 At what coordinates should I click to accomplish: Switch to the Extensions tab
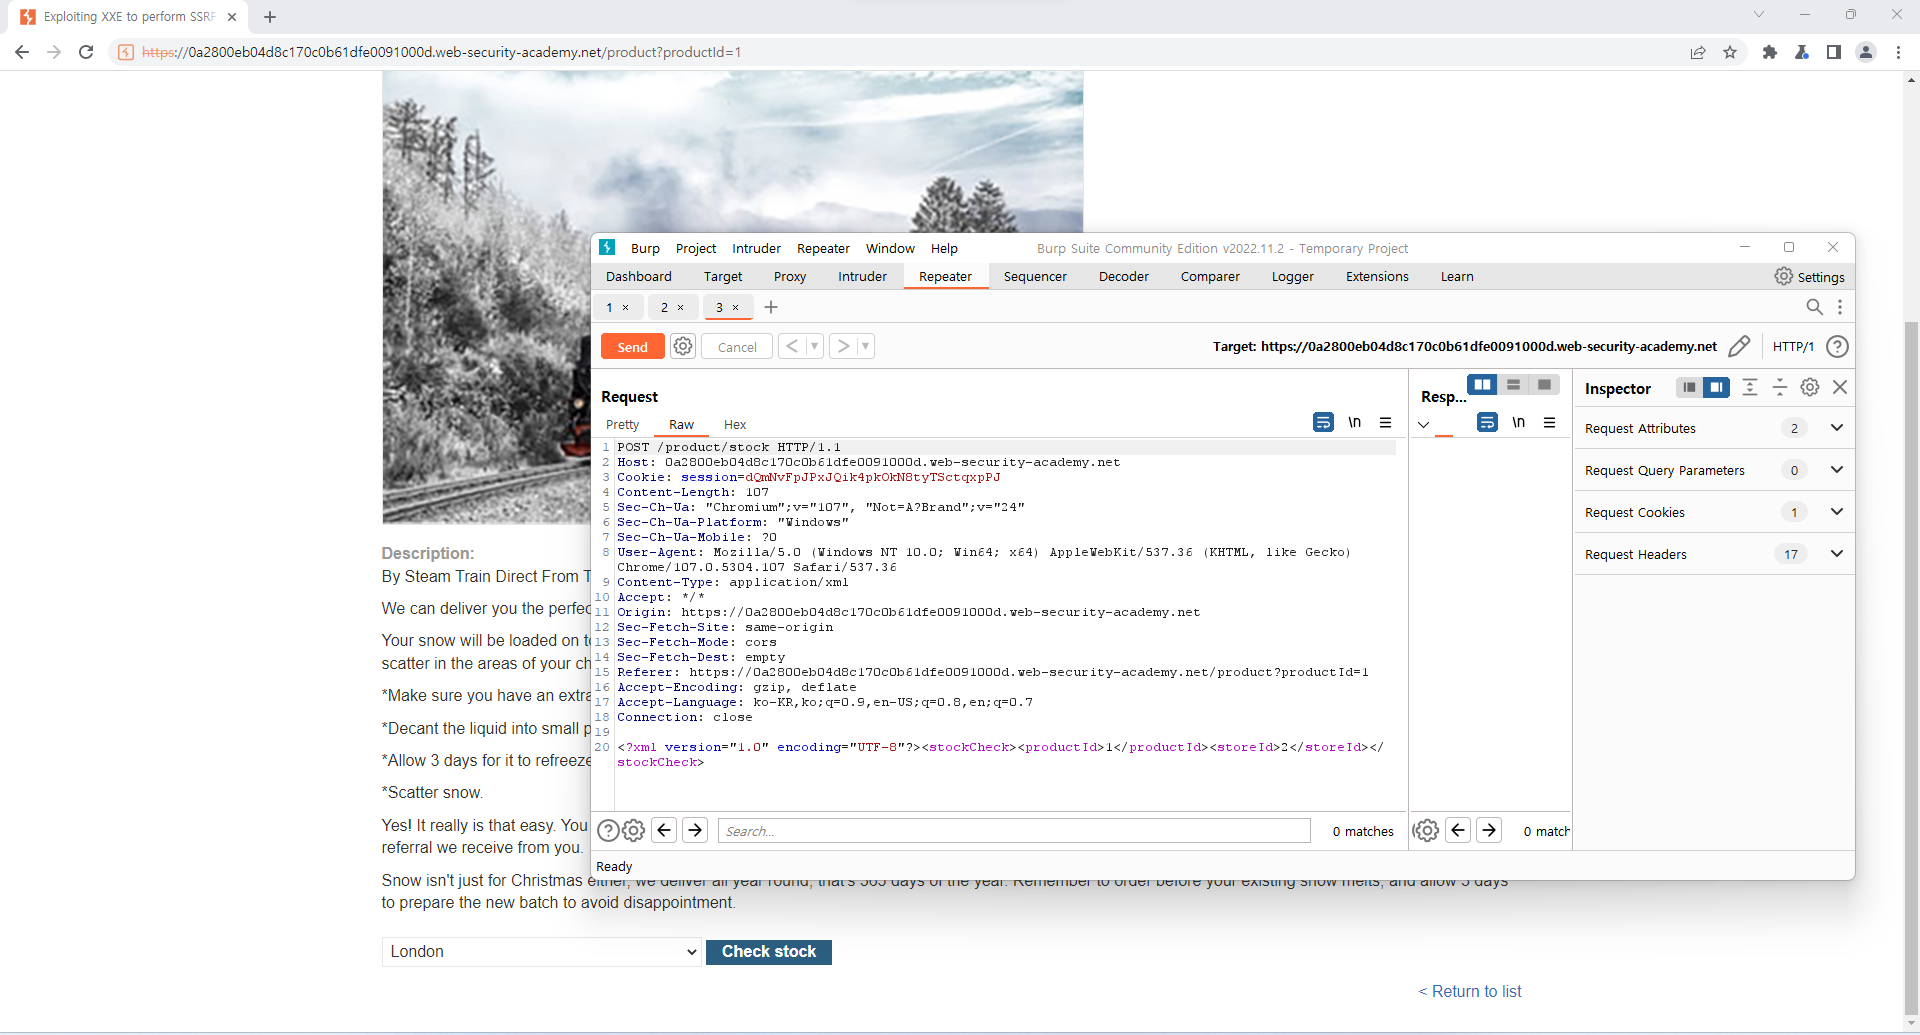point(1377,277)
